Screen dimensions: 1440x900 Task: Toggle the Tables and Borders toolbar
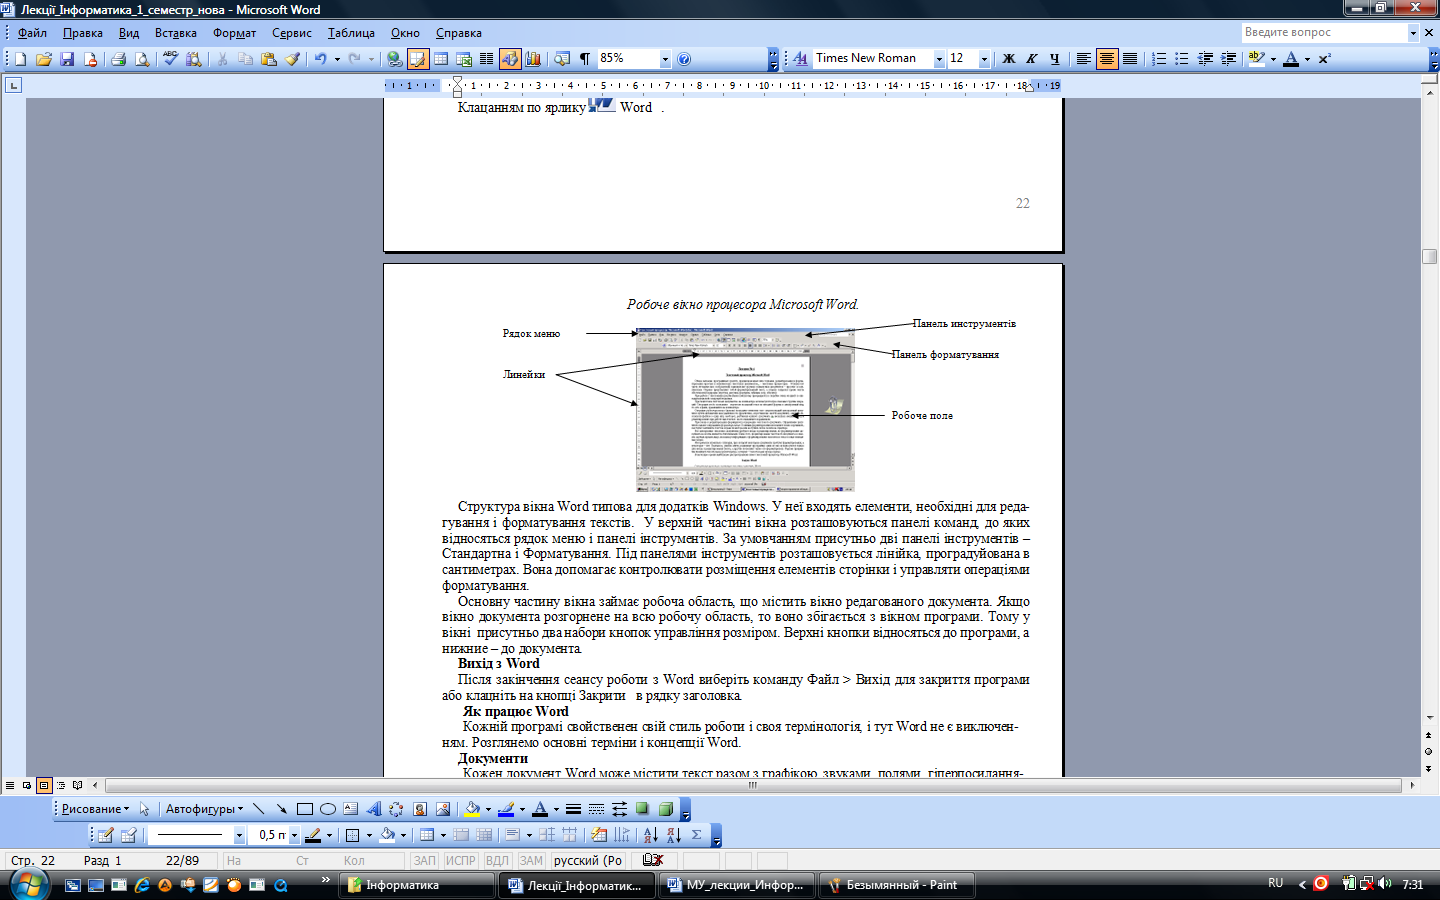418,59
